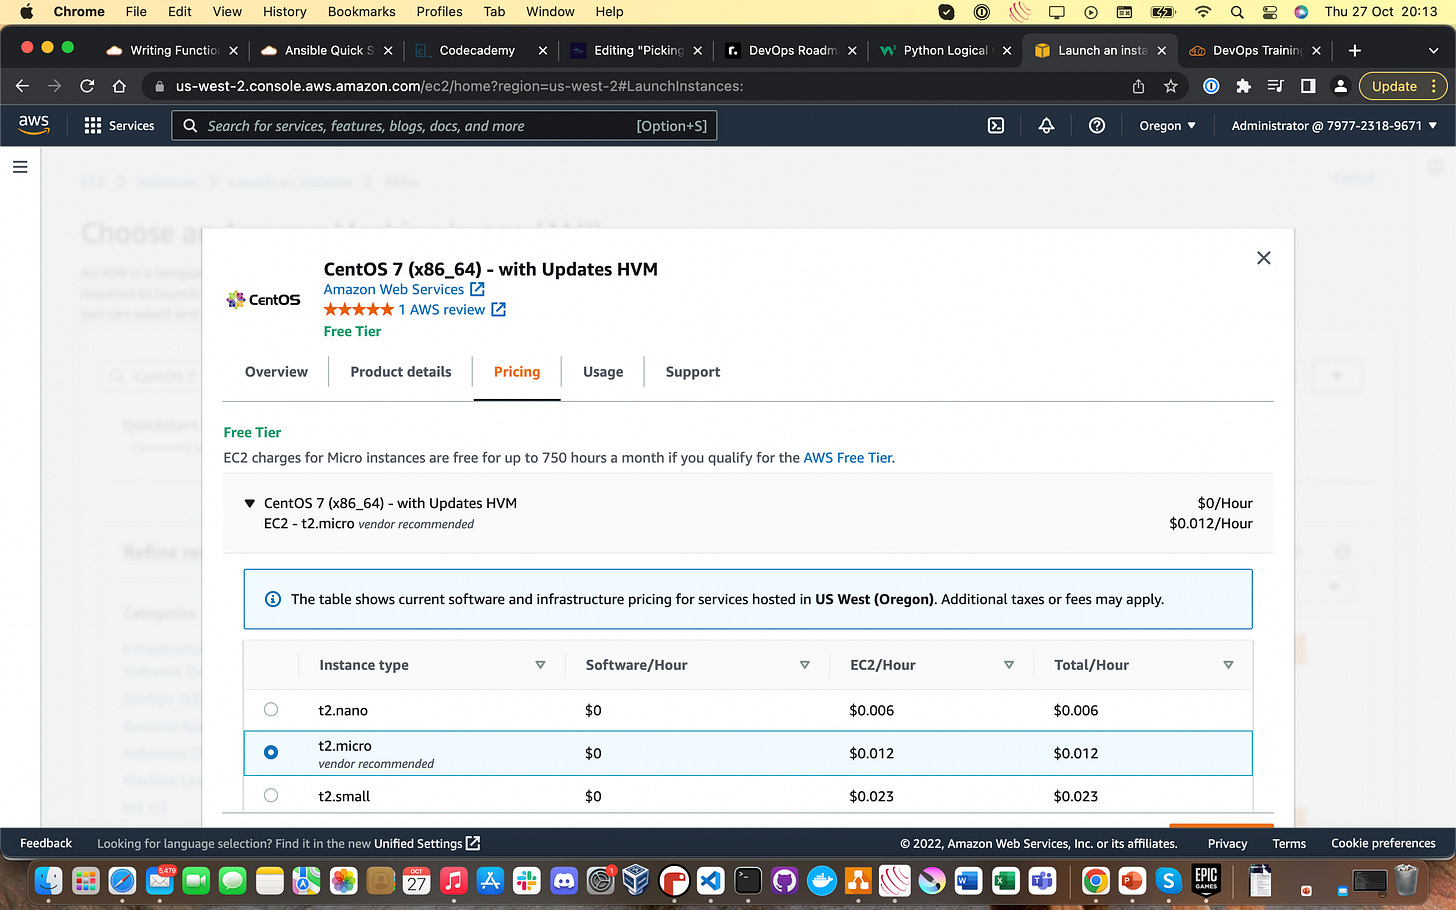Switch to the DevOps Training browser tab
Viewport: 1456px width, 910px height.
coord(1256,50)
